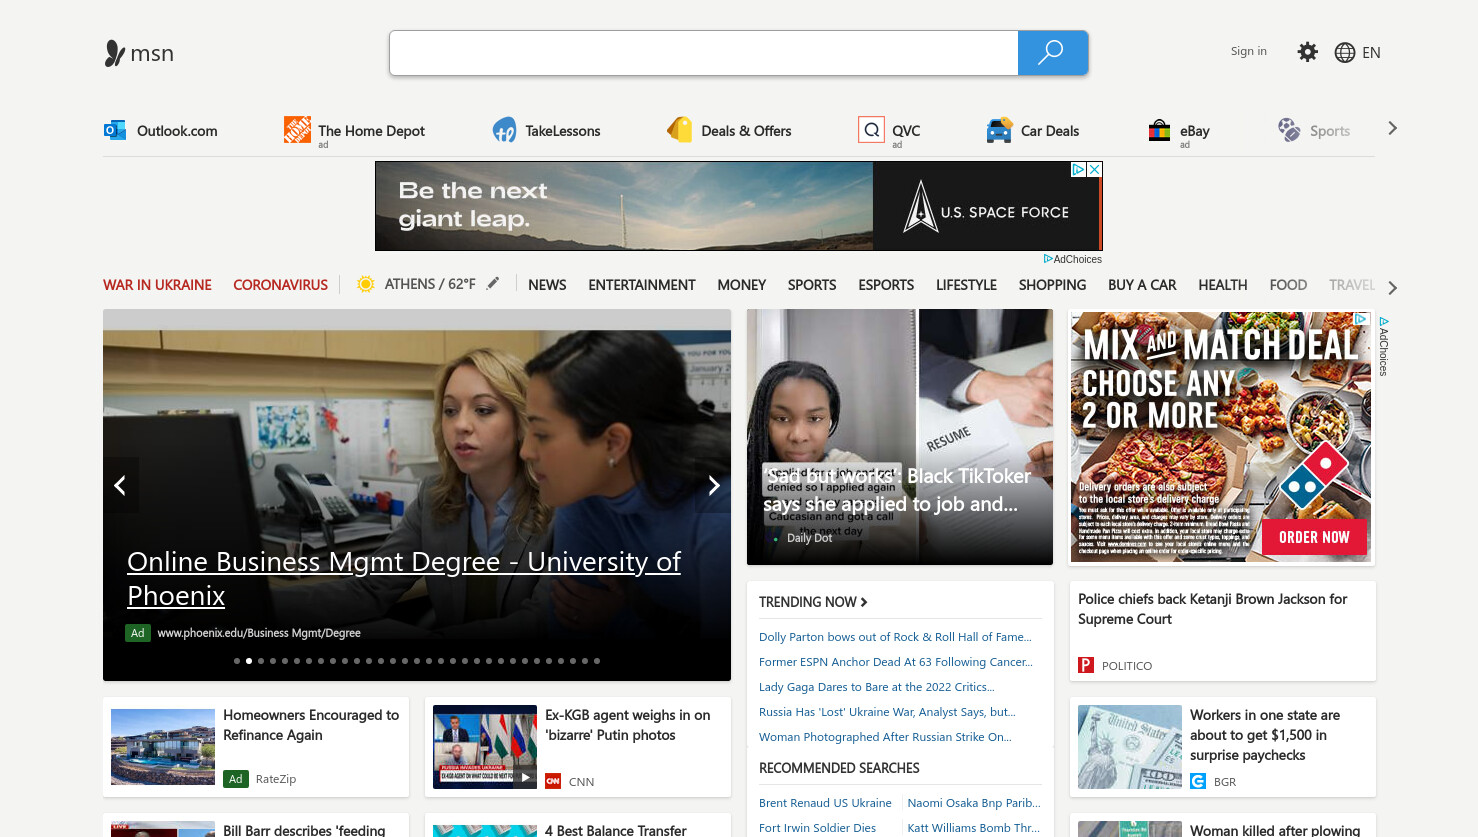The image size is (1478, 837).
Task: Click the first carousel pagination dot
Action: click(237, 661)
